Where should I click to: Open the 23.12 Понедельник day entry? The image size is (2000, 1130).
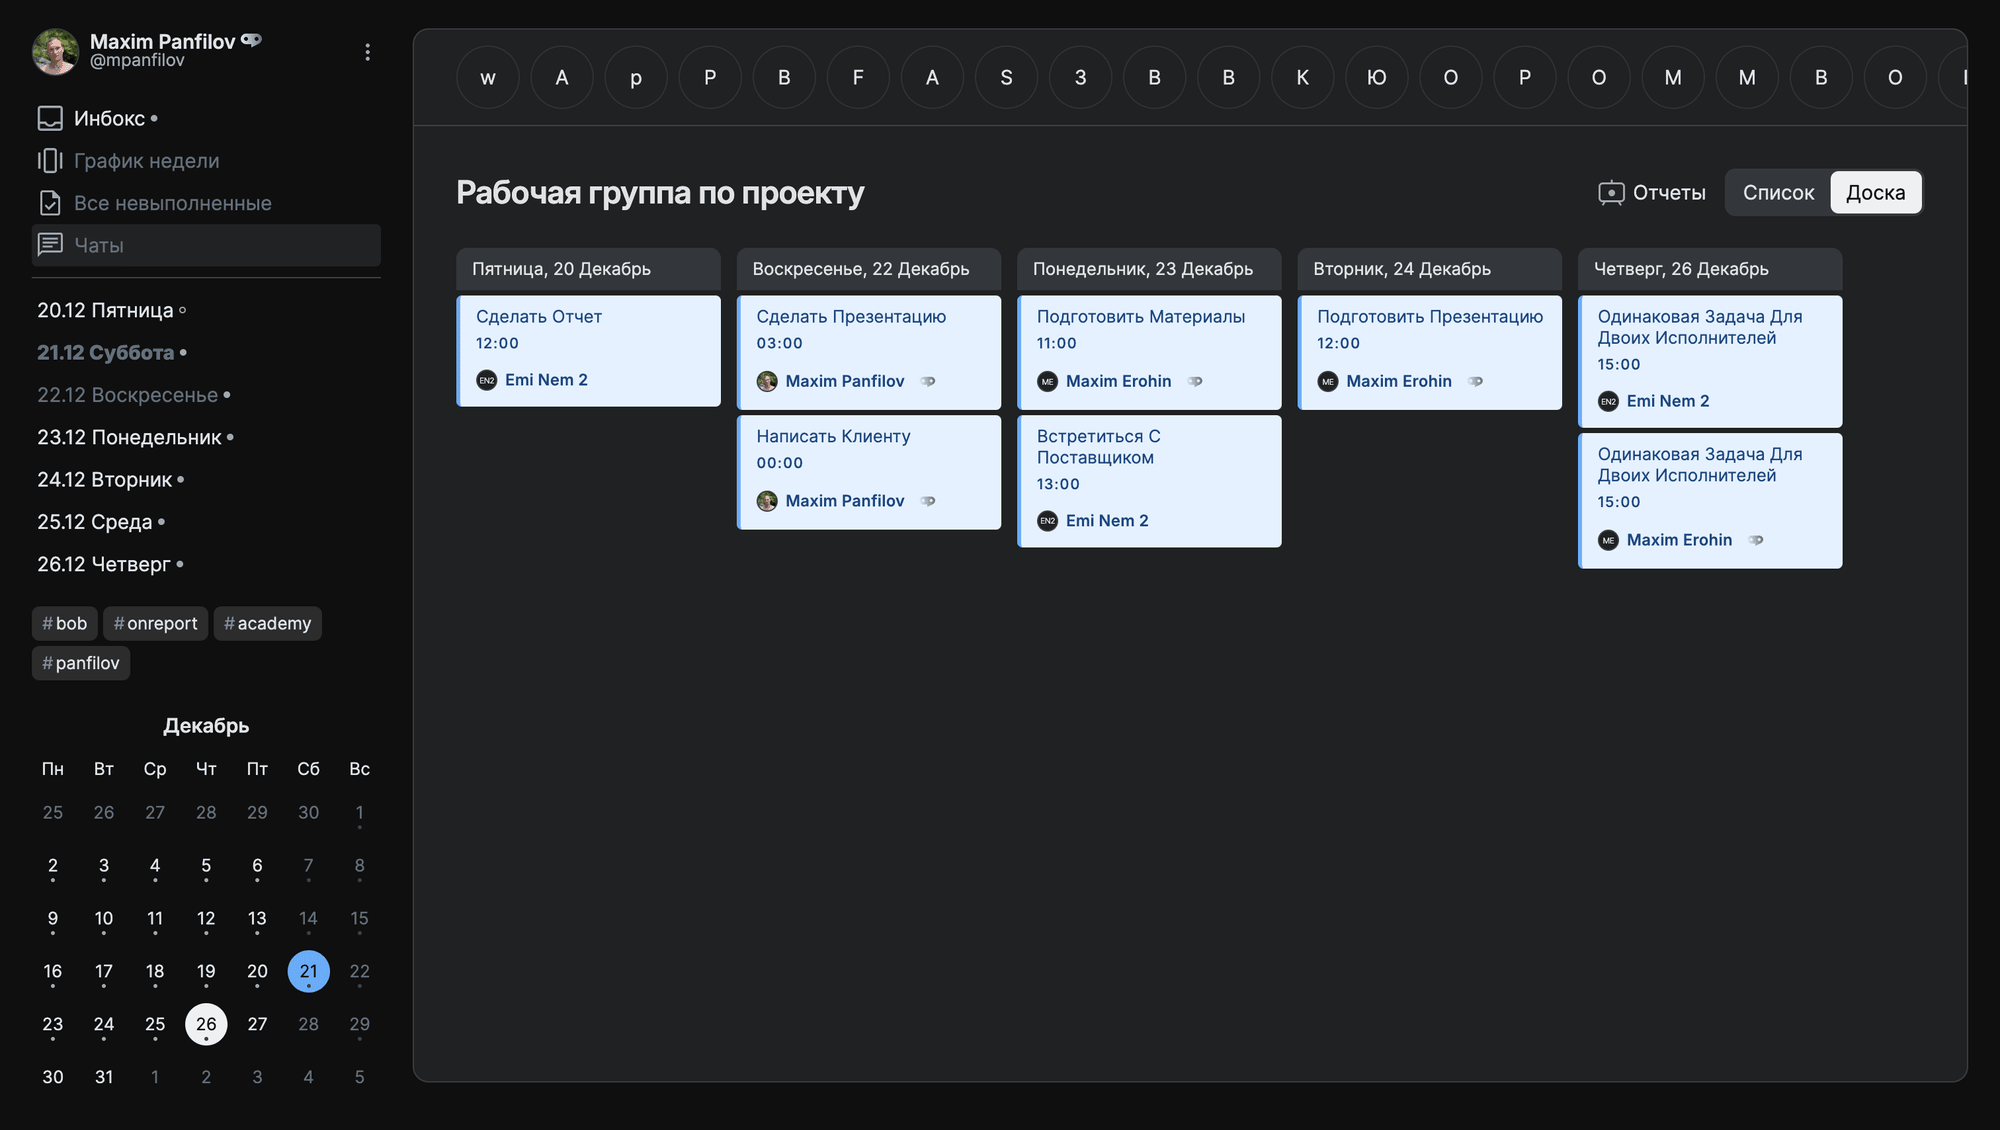[x=129, y=437]
